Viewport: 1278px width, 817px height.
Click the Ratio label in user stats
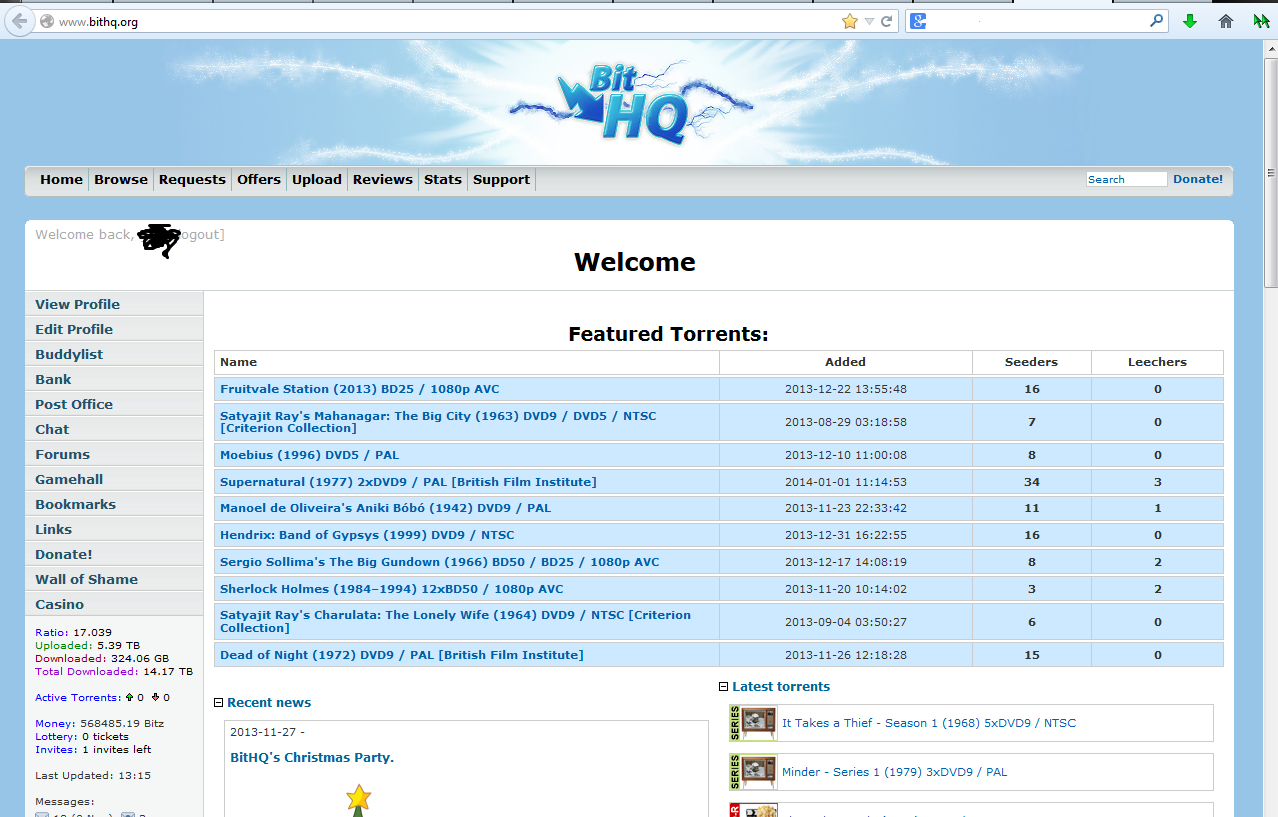pos(52,633)
